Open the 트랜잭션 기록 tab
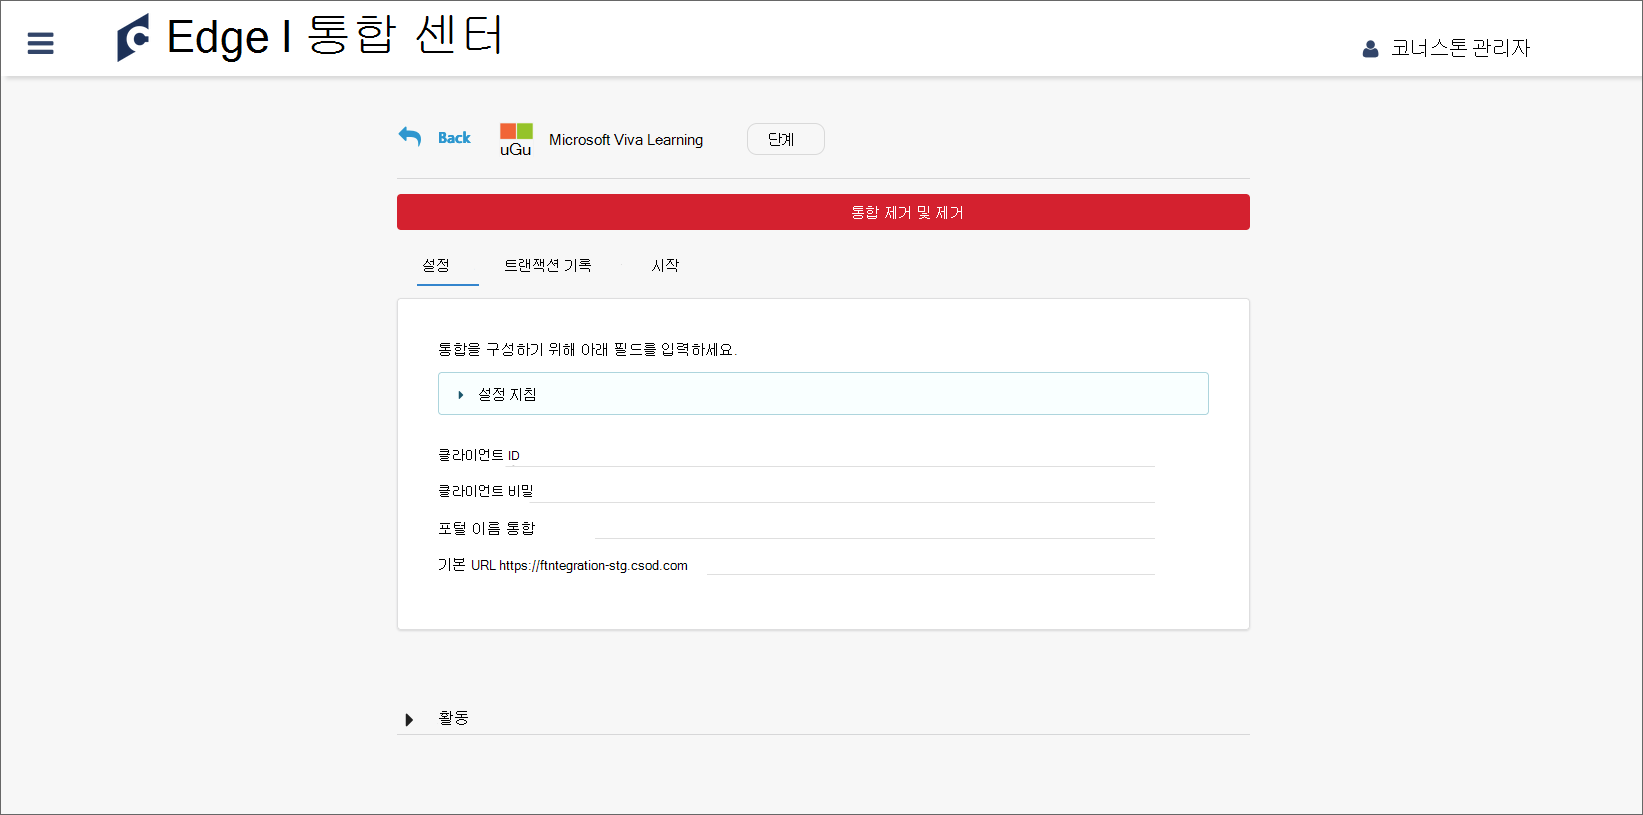Viewport: 1643px width, 815px height. click(x=547, y=265)
